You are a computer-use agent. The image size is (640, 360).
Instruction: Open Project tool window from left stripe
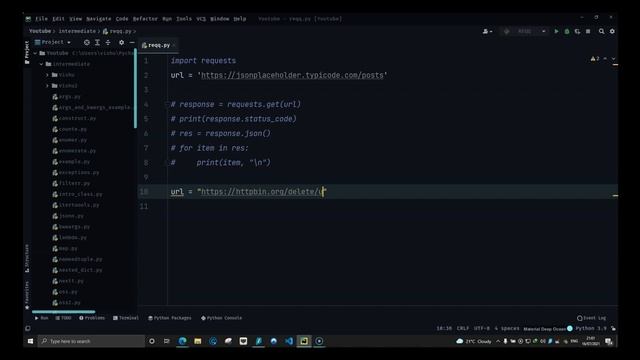coord(27,52)
